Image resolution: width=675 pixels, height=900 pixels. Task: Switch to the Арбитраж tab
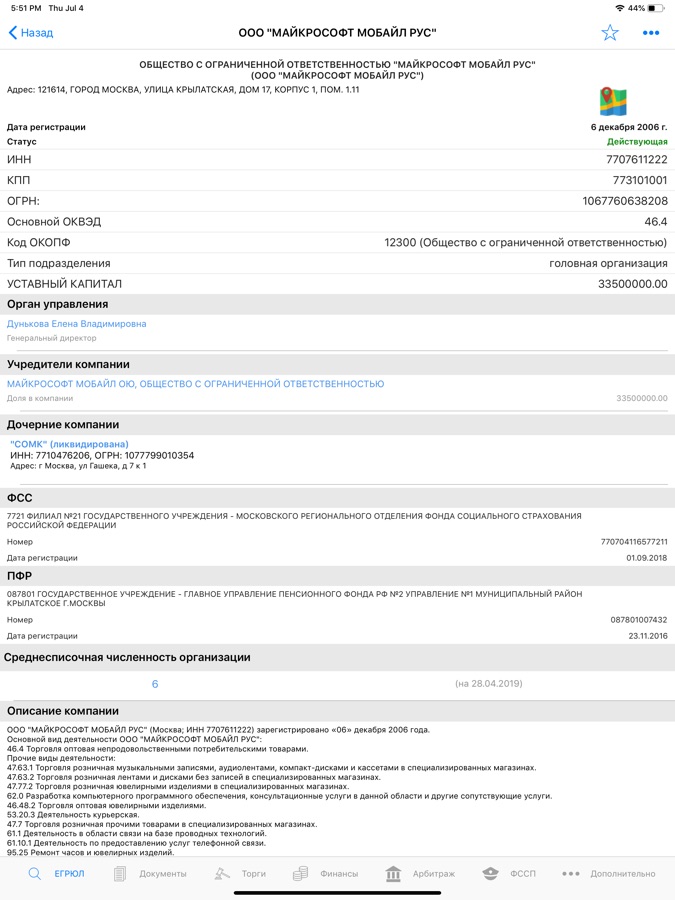[433, 874]
